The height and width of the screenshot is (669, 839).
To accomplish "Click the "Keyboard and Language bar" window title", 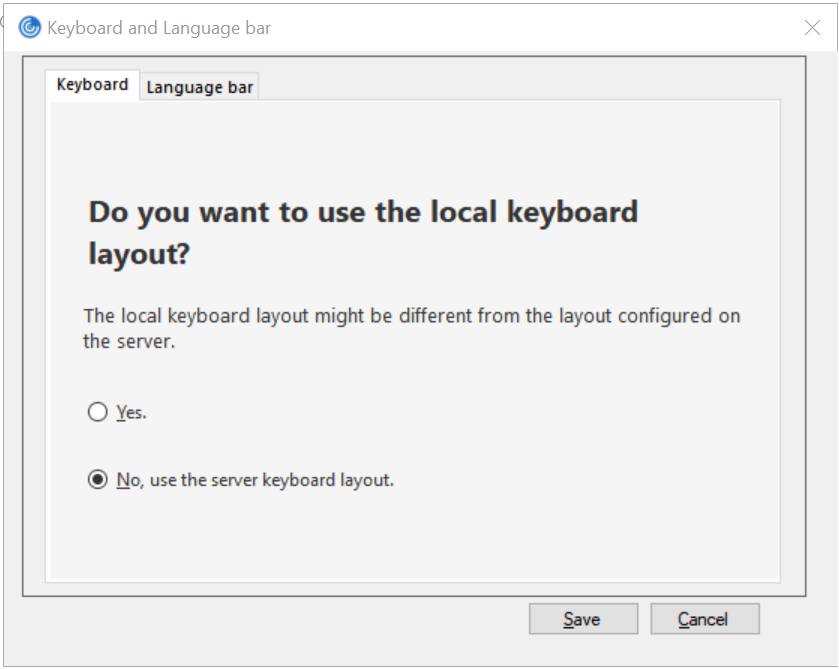I will pyautogui.click(x=159, y=28).
